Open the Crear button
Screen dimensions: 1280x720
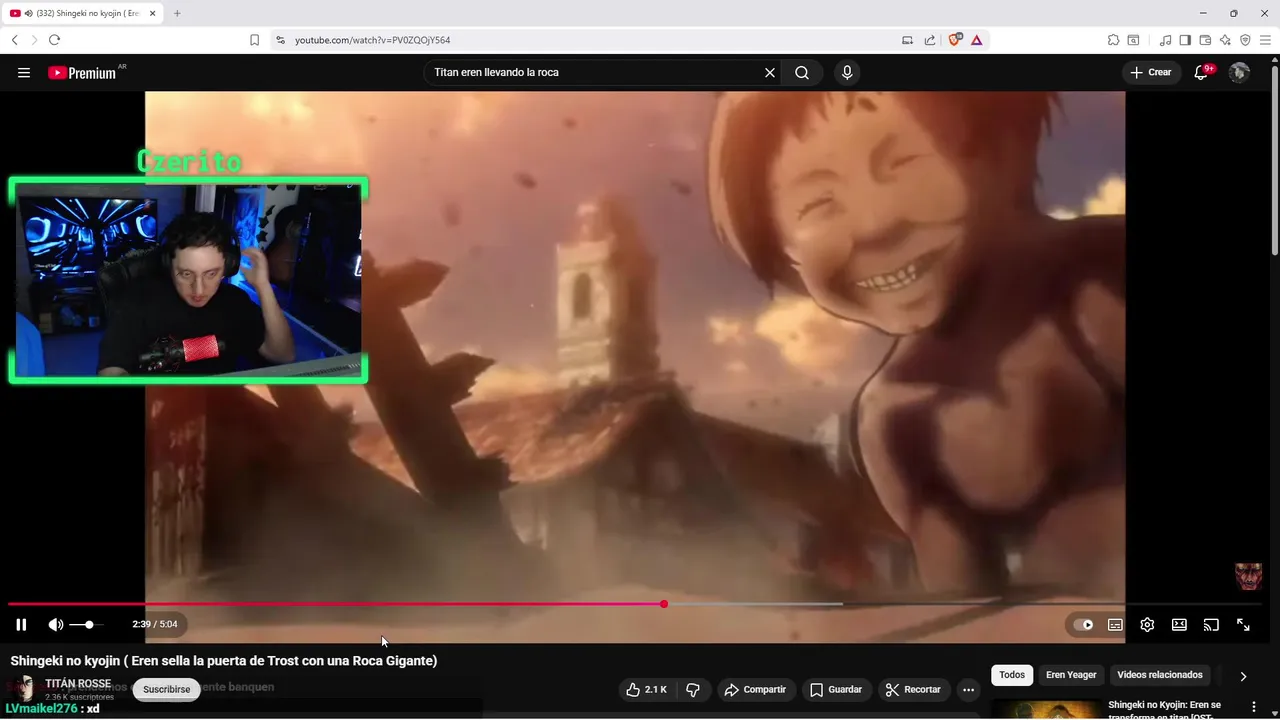point(1151,72)
